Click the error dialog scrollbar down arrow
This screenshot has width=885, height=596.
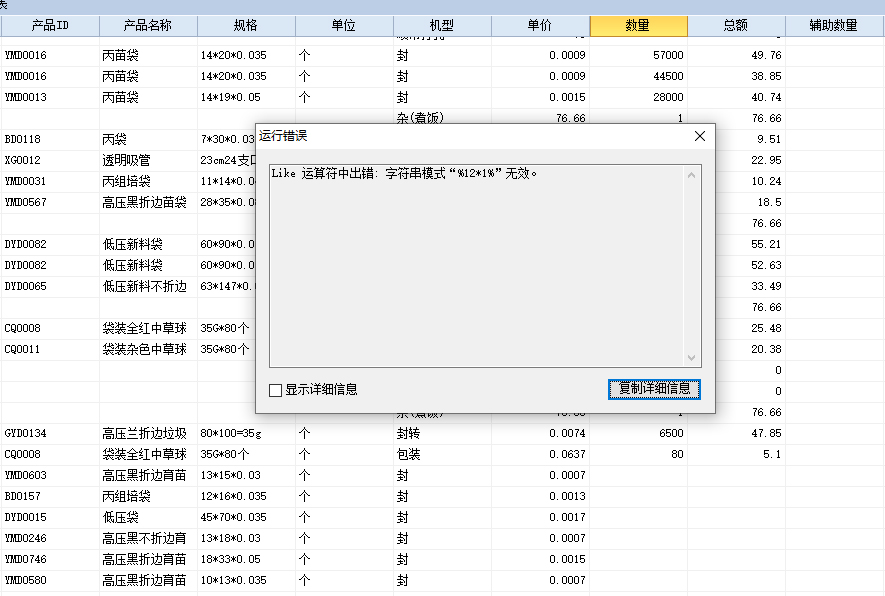(691, 358)
